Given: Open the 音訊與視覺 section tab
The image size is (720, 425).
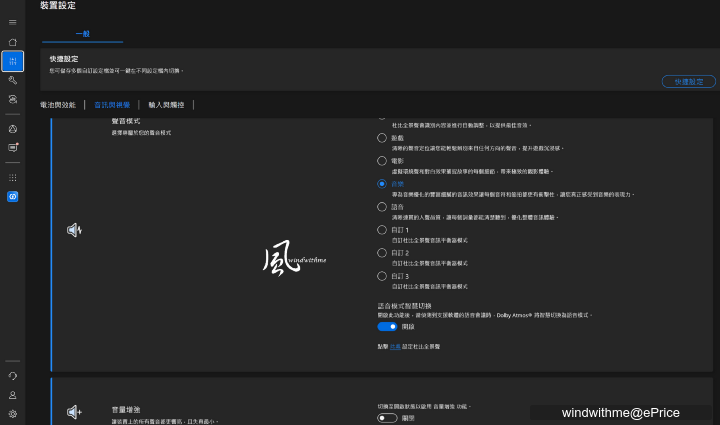Looking at the screenshot, I should click(x=112, y=105).
